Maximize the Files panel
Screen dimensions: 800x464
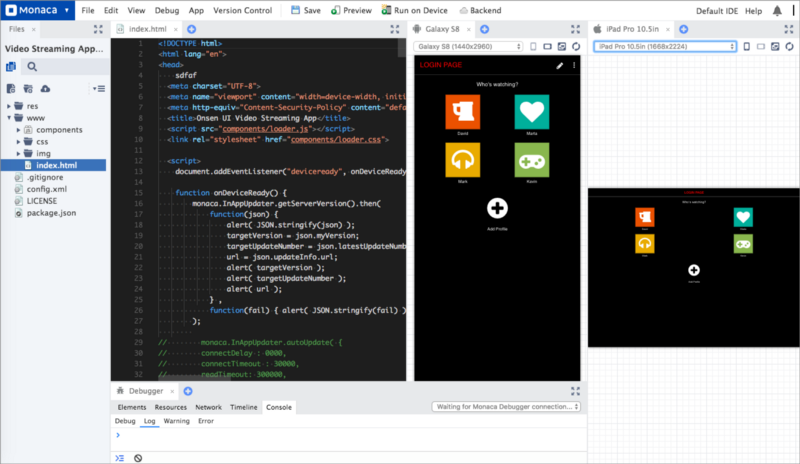pyautogui.click(x=98, y=30)
